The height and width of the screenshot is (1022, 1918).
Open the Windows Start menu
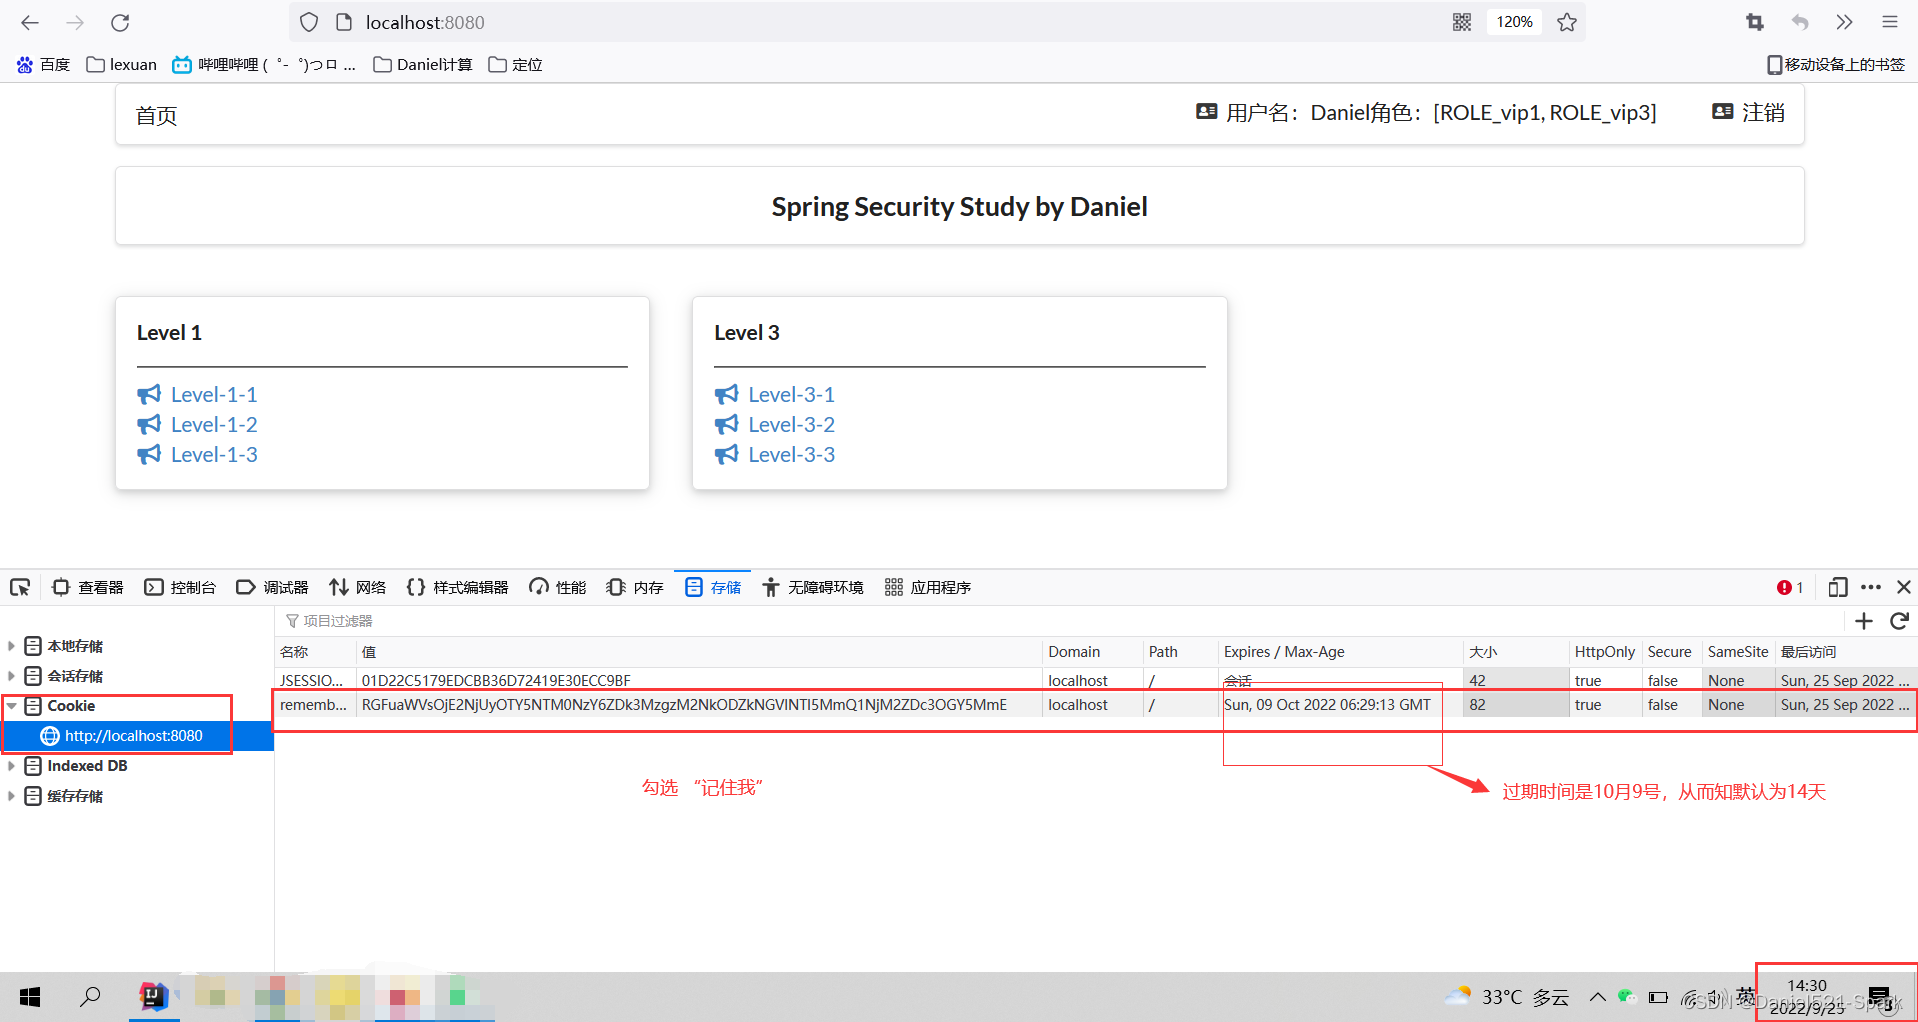(x=30, y=997)
